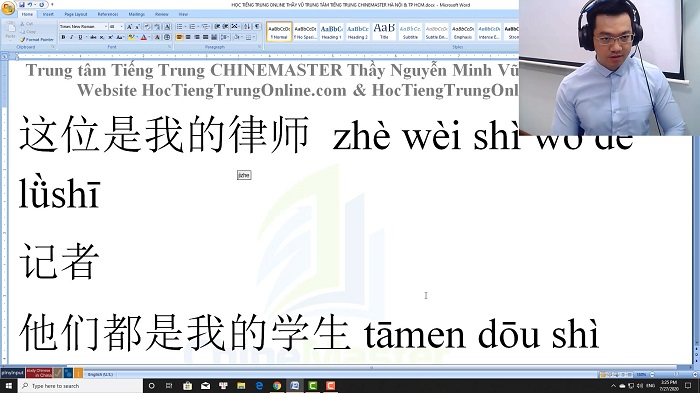Open the Mailings ribbon tab
700x393 pixels.
(137, 14)
